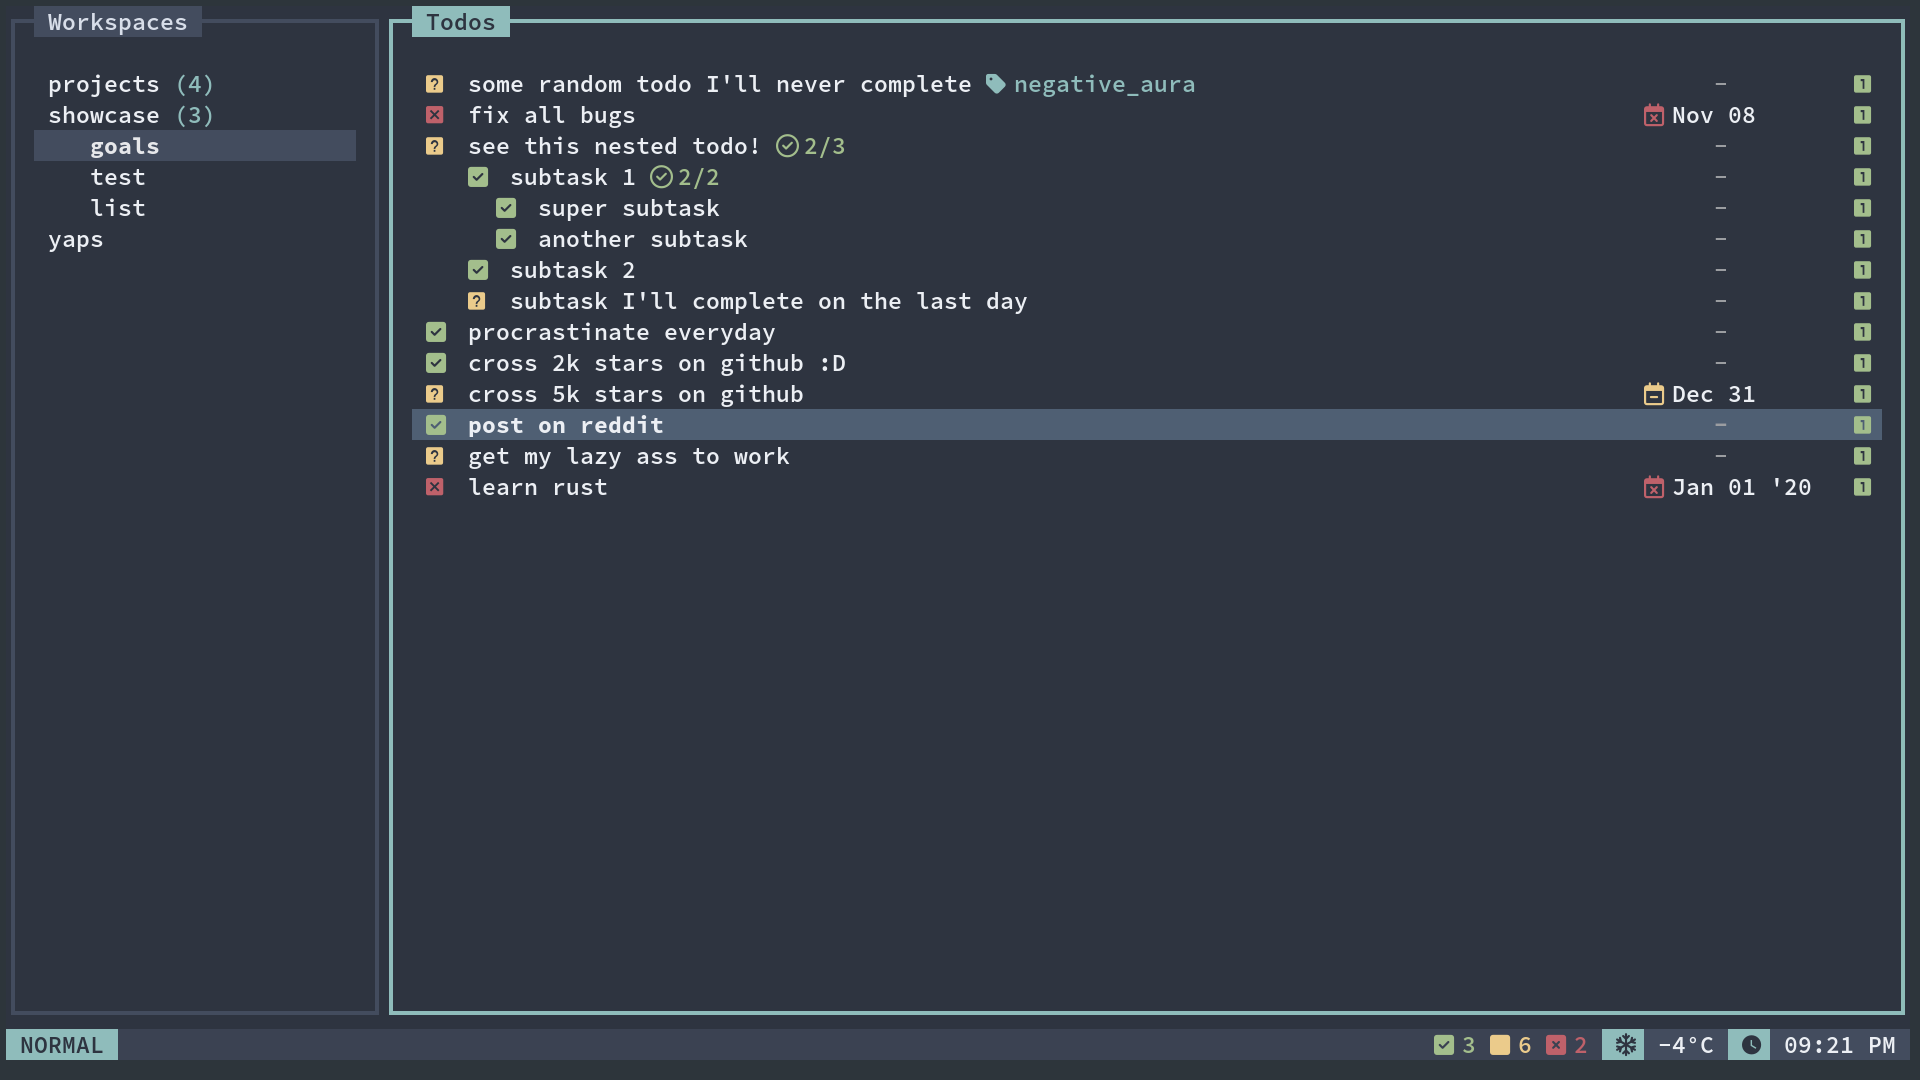The width and height of the screenshot is (1920, 1080).
Task: Toggle the failed status box of 'fix all bugs'
Action: [x=435, y=115]
